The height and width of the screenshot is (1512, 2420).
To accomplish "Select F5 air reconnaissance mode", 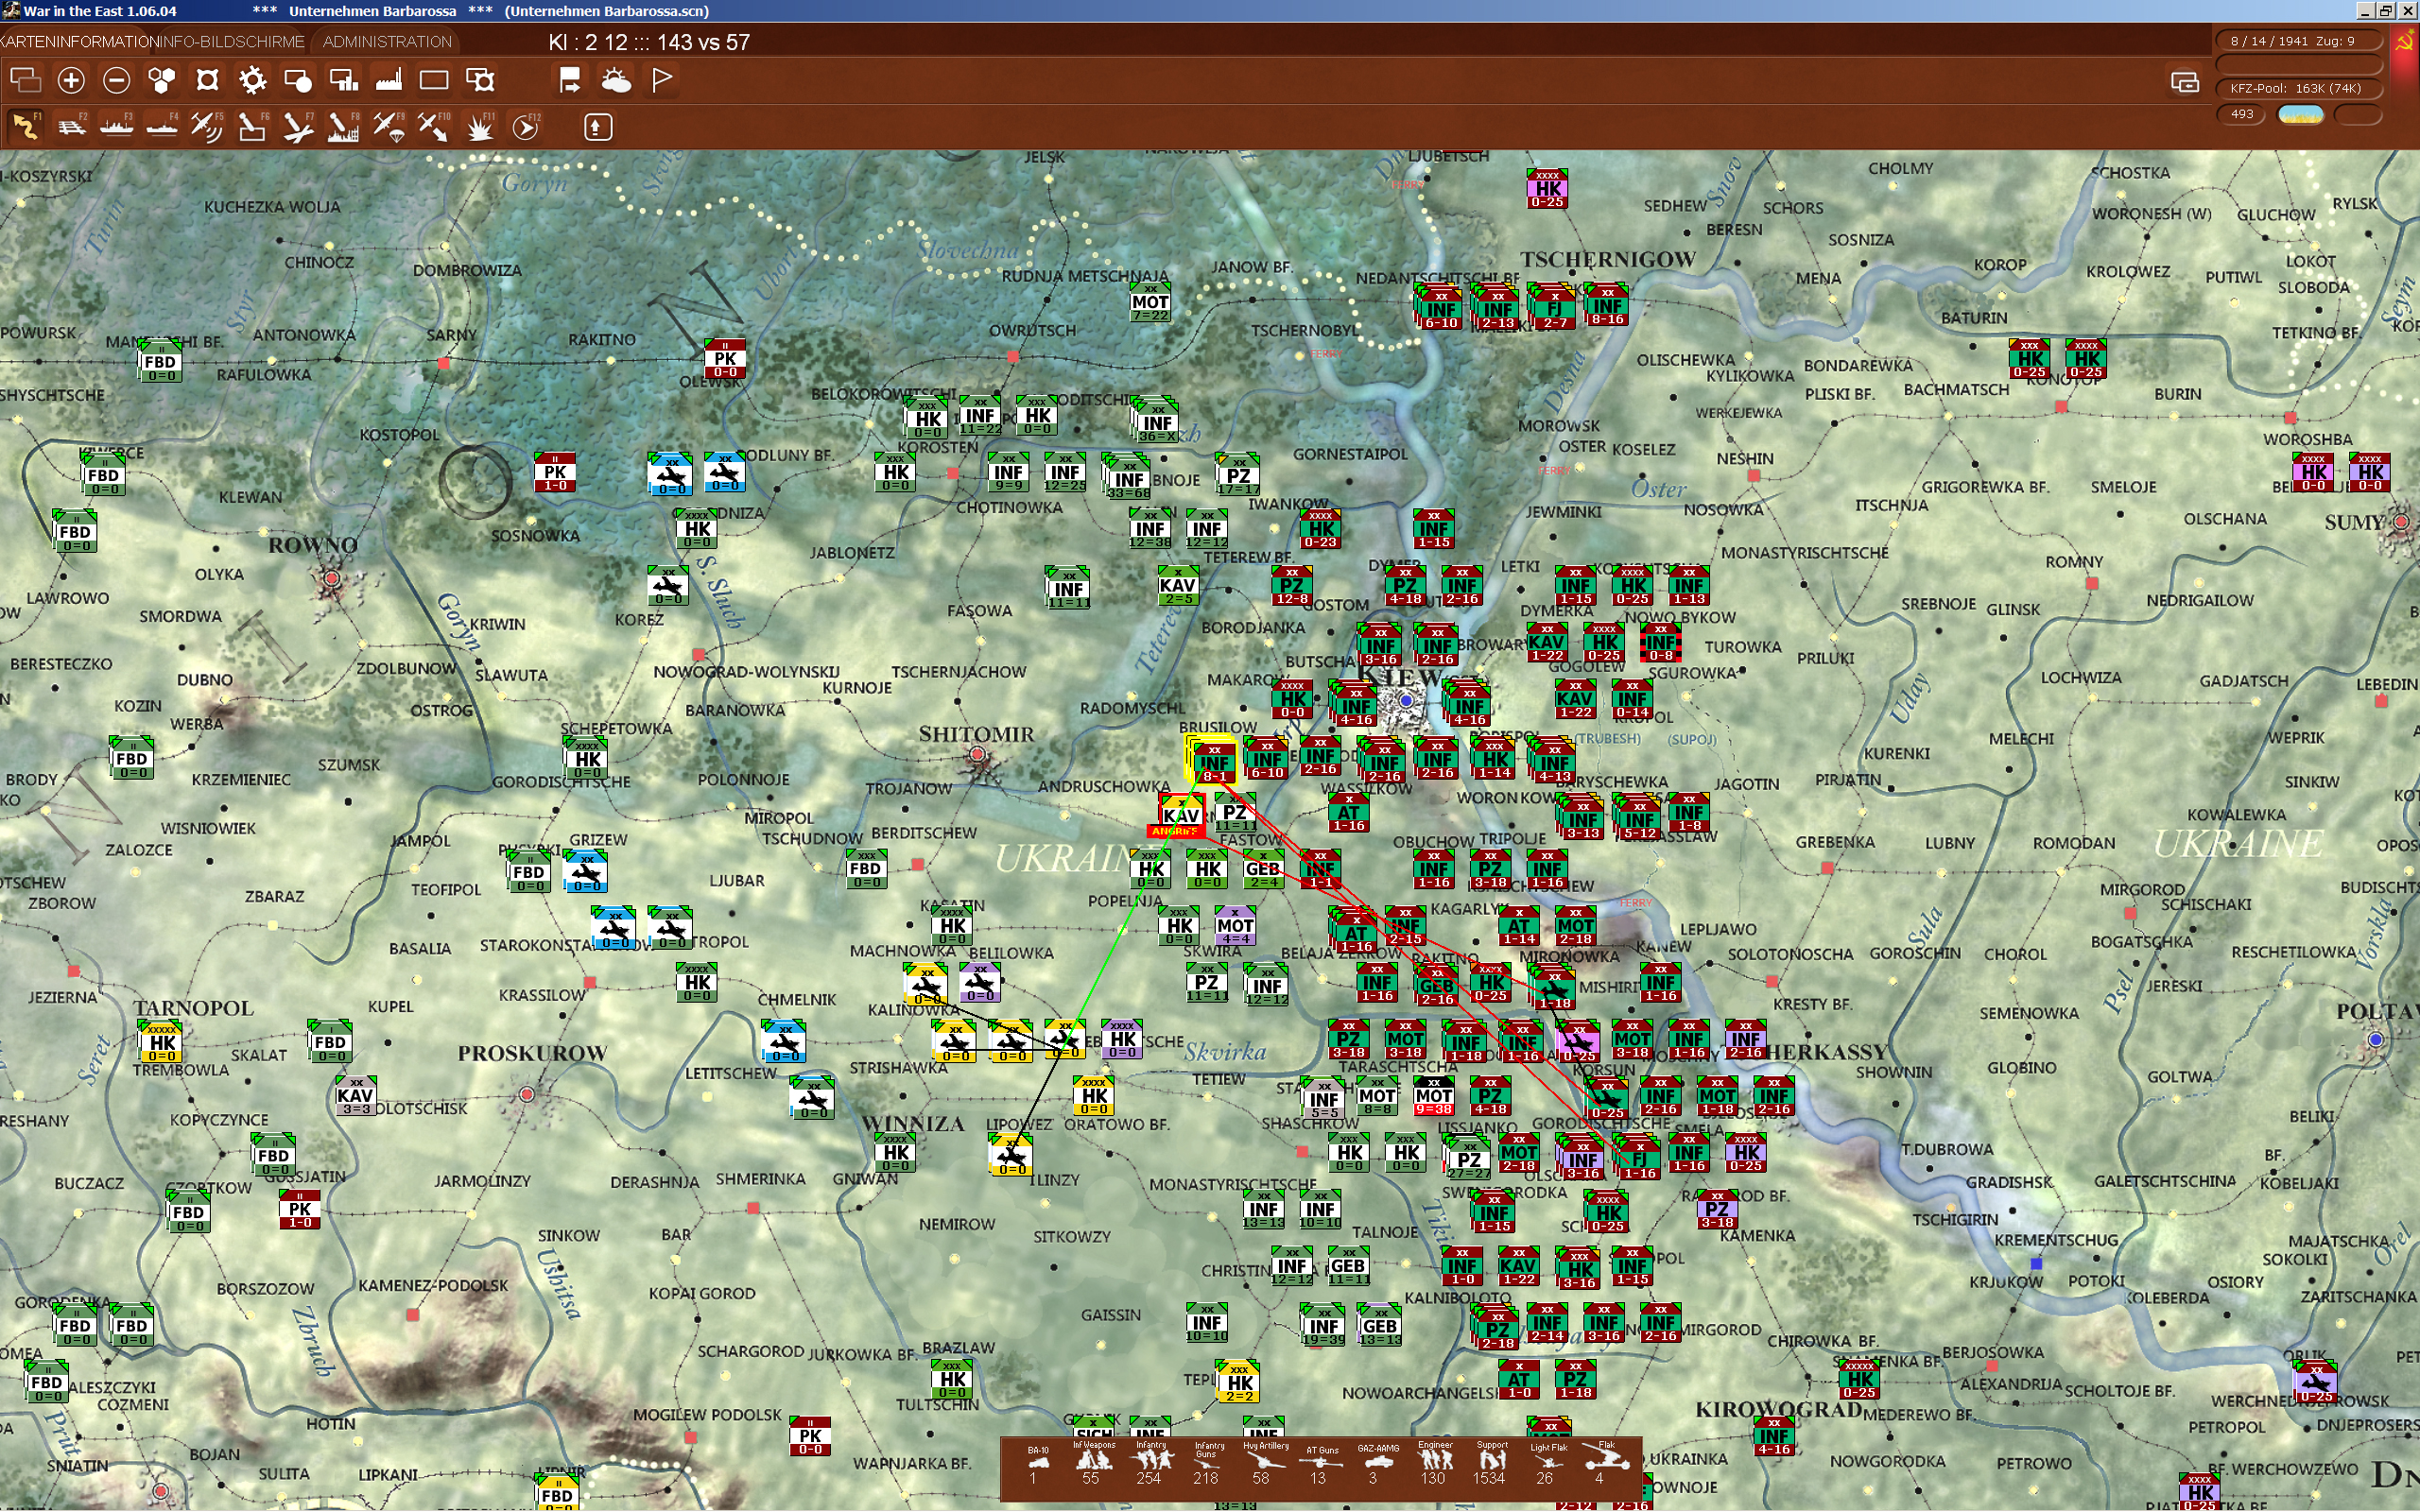I will tap(207, 127).
